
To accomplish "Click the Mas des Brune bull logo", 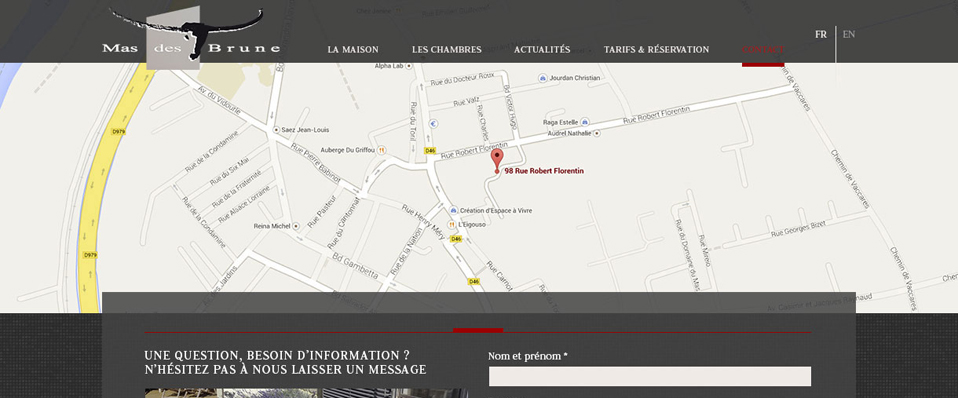I will coord(191,37).
